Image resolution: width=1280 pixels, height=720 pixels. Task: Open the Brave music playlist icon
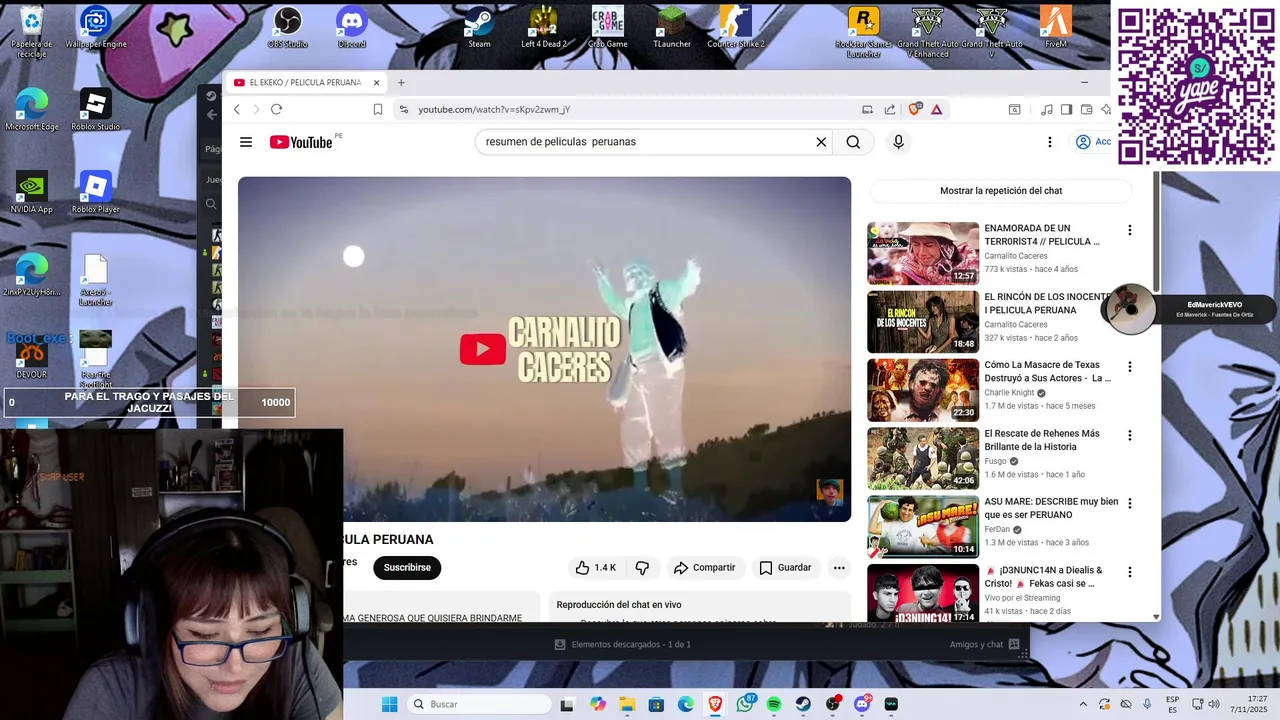pyautogui.click(x=1046, y=109)
